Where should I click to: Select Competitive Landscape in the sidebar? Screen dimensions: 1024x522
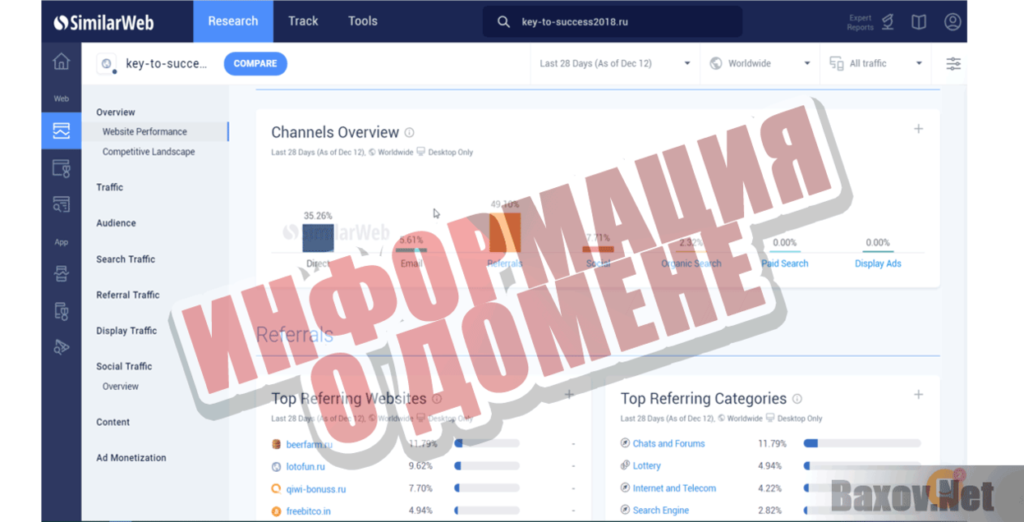148,152
